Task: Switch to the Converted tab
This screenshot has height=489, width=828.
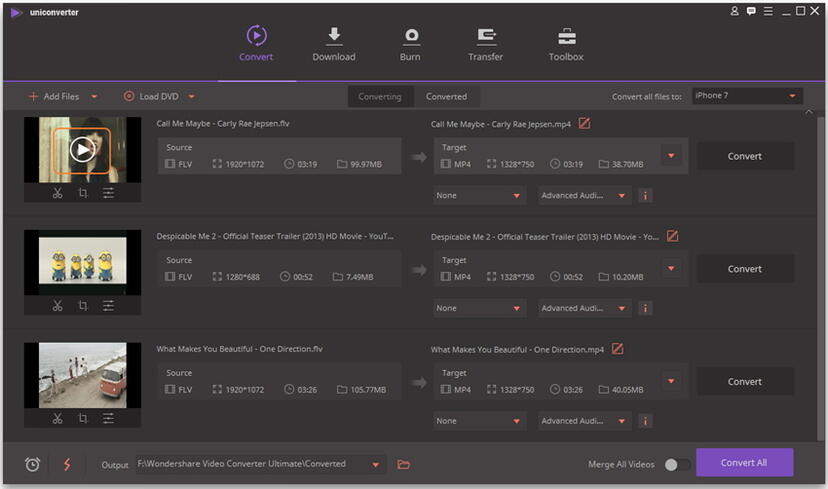Action: (x=447, y=97)
